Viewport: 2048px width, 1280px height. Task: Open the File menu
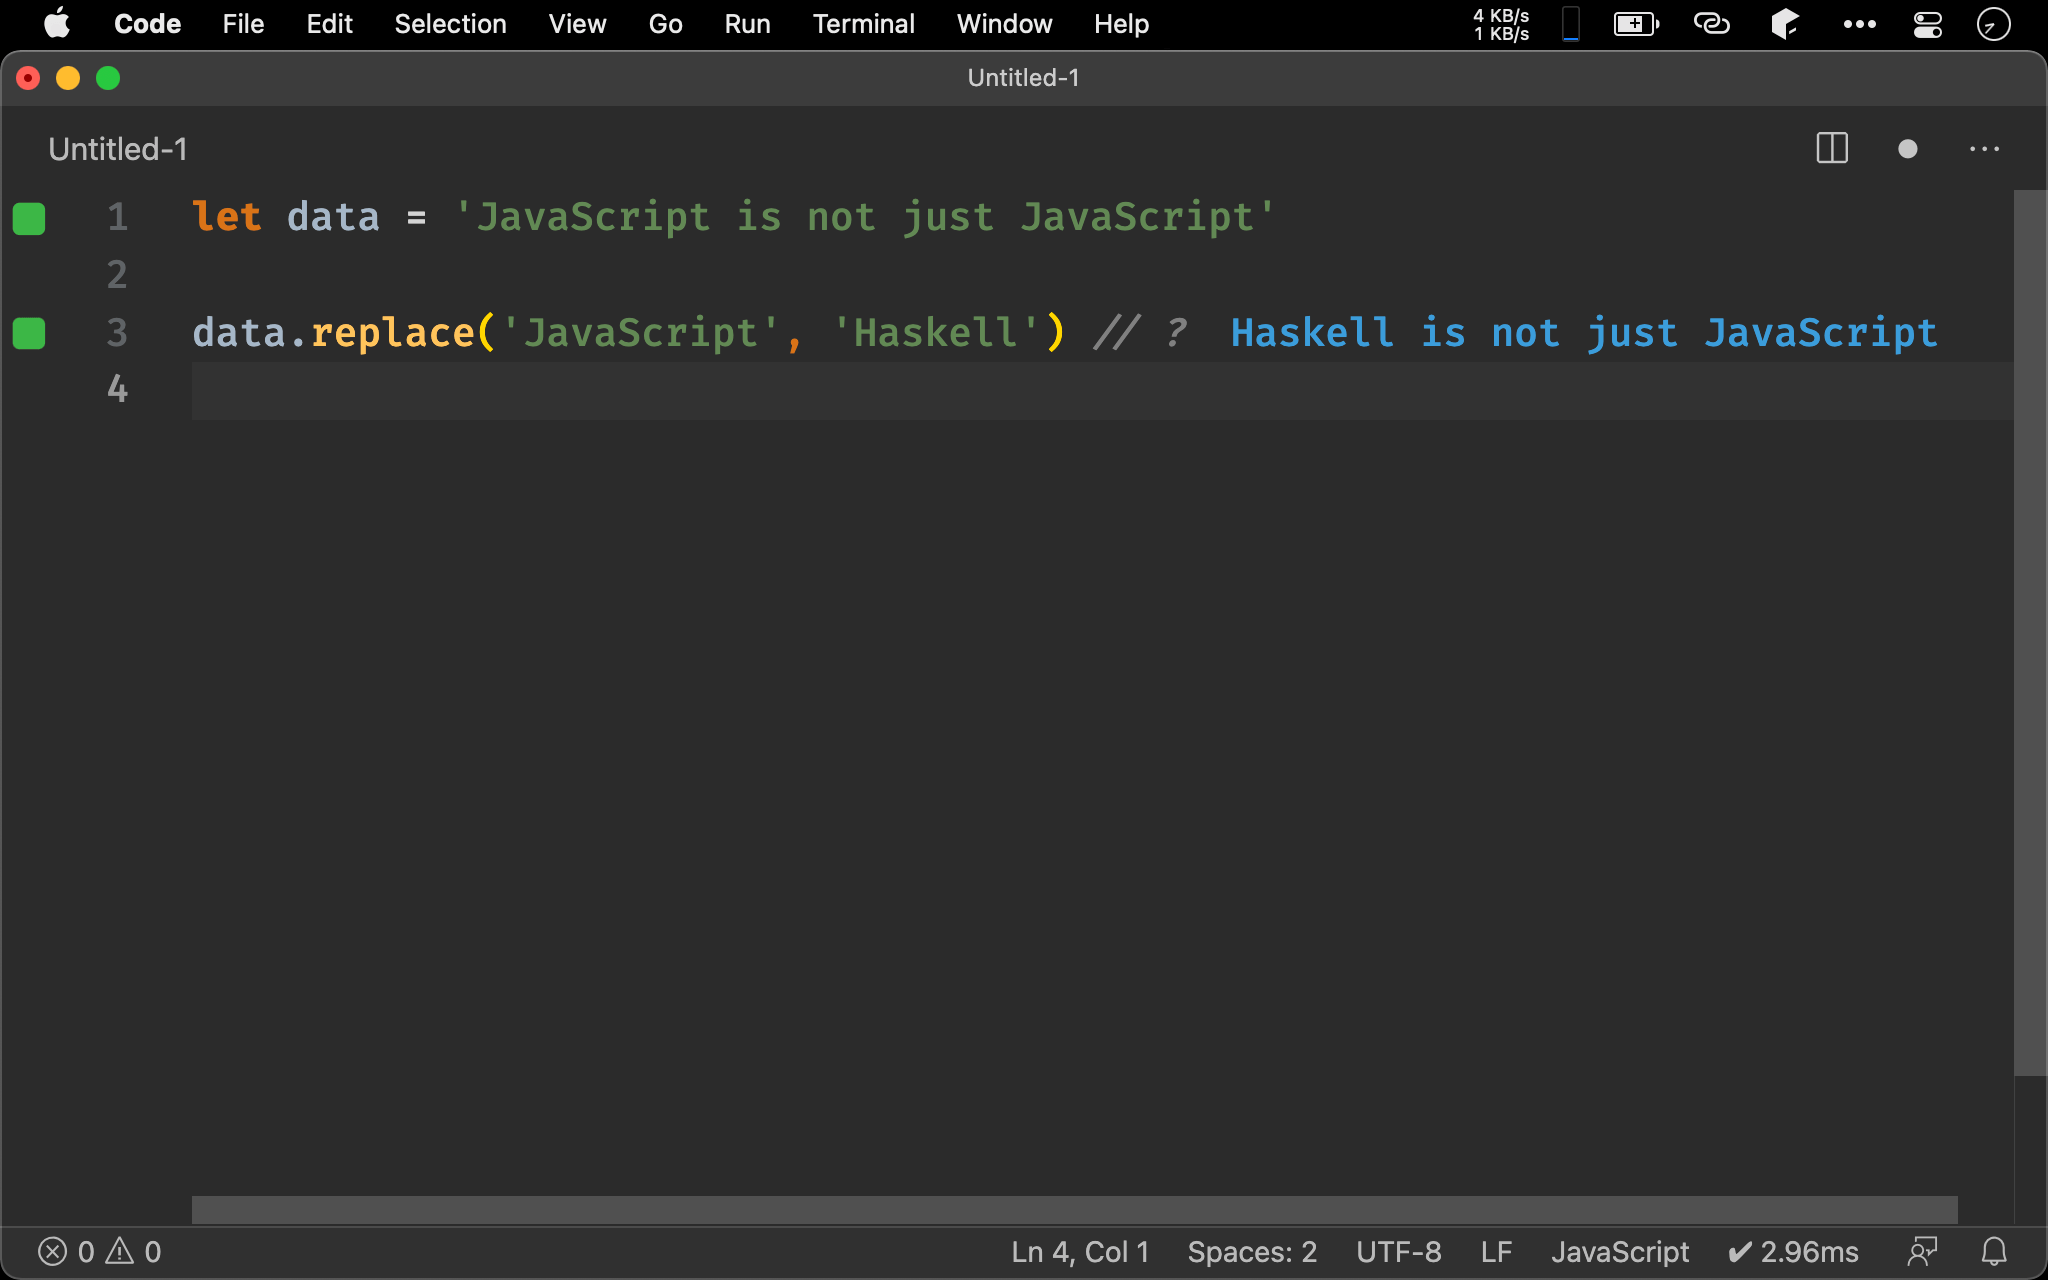(x=243, y=24)
